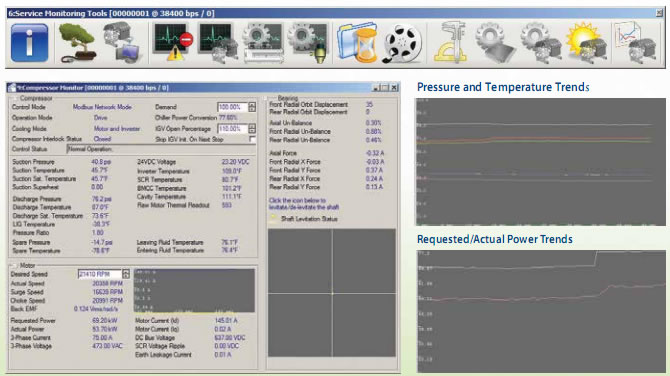The height and width of the screenshot is (376, 670).
Task: Adjust the IGV Open Percentage spinner
Action: click(252, 128)
